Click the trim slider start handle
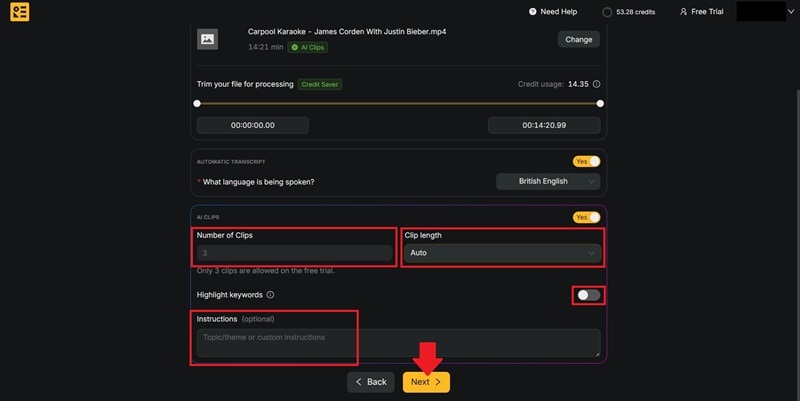This screenshot has width=800, height=401. pyautogui.click(x=197, y=104)
